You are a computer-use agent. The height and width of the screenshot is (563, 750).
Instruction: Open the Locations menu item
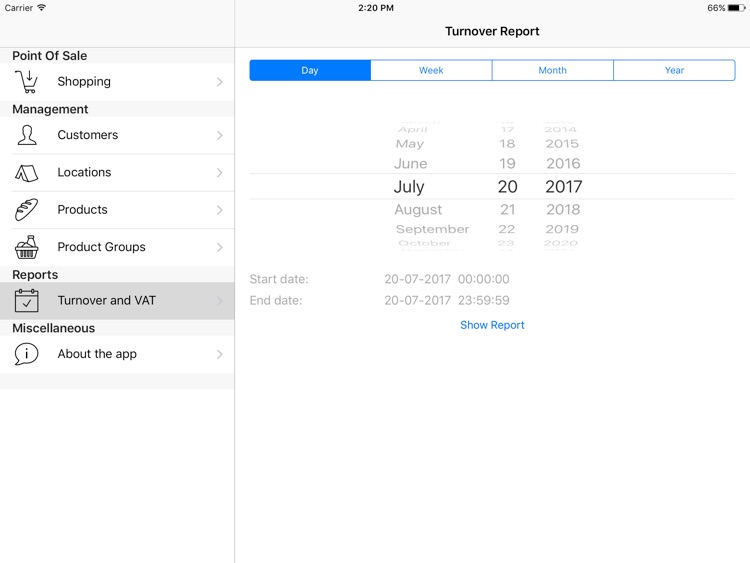[117, 173]
